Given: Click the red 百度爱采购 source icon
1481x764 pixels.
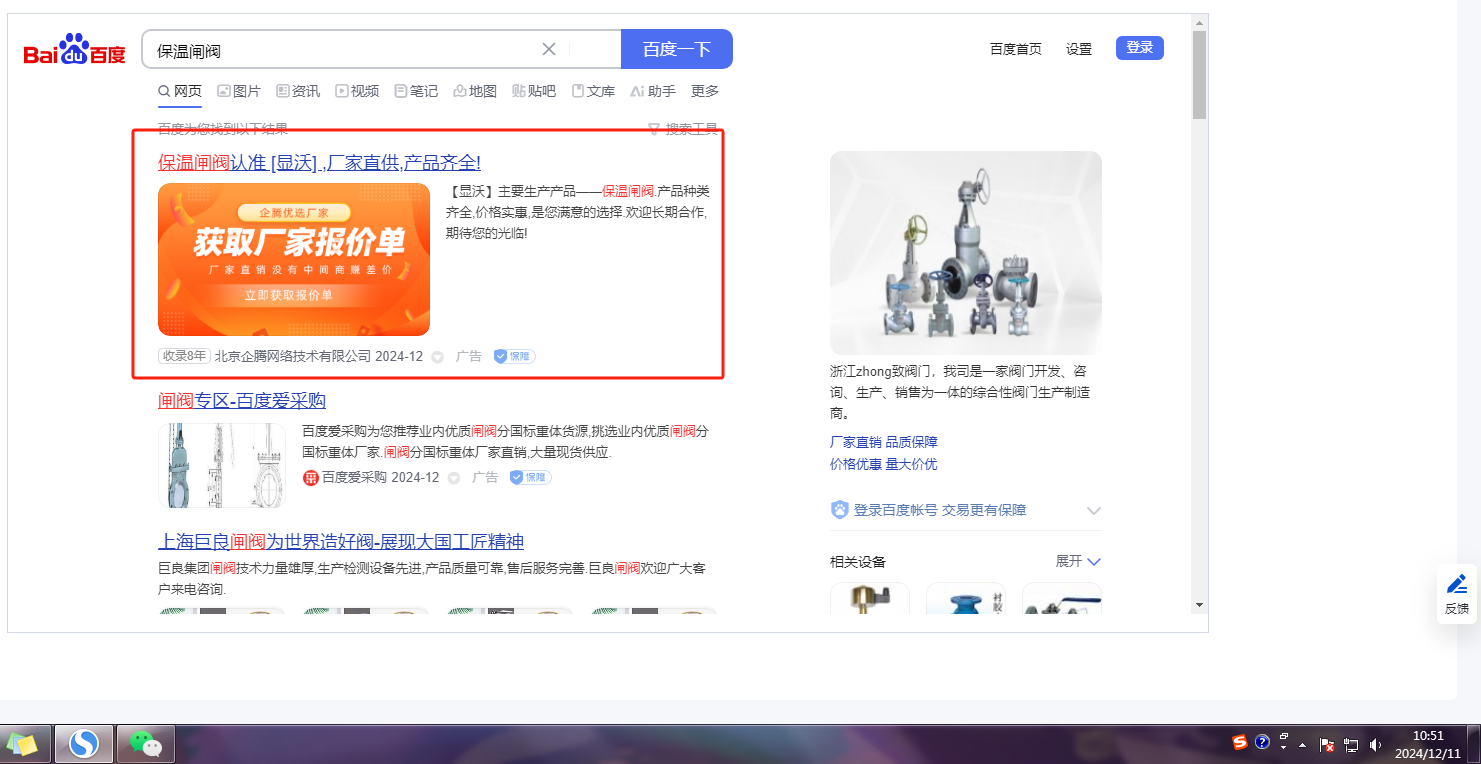Looking at the screenshot, I should 311,477.
